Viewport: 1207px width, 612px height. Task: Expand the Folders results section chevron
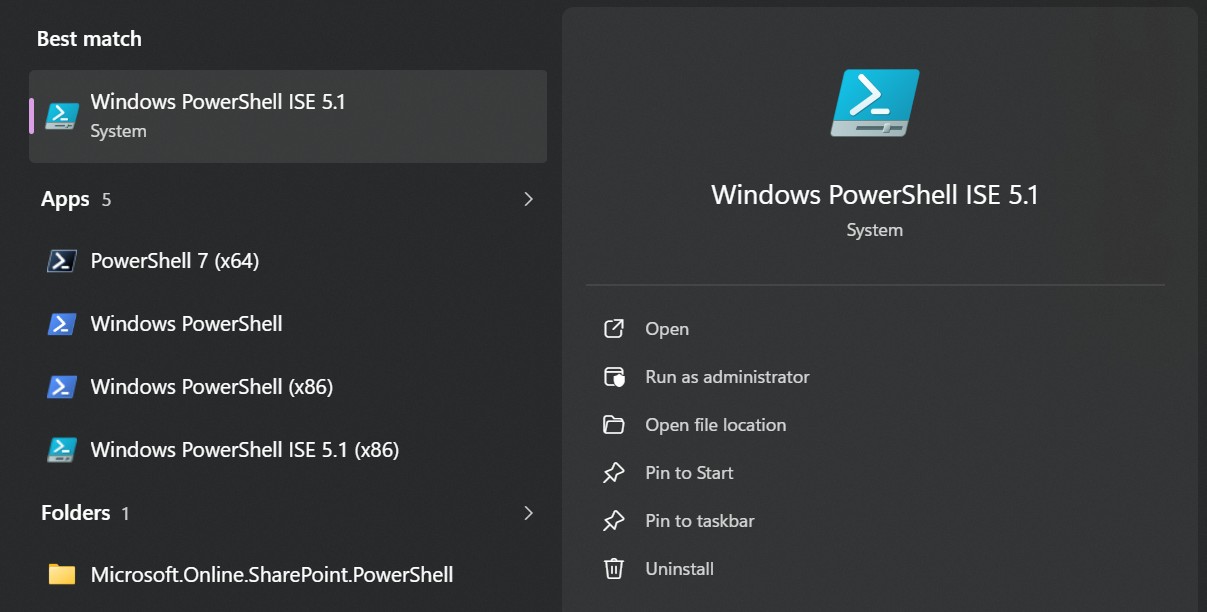click(x=529, y=513)
